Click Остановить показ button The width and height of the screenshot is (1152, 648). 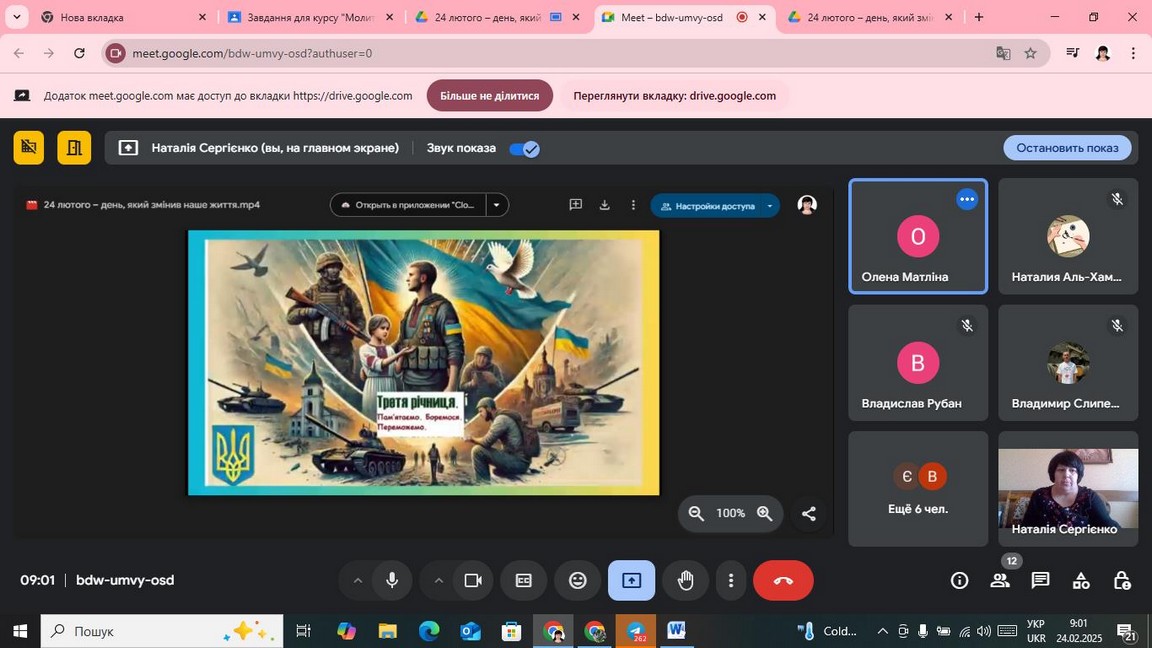(1067, 148)
